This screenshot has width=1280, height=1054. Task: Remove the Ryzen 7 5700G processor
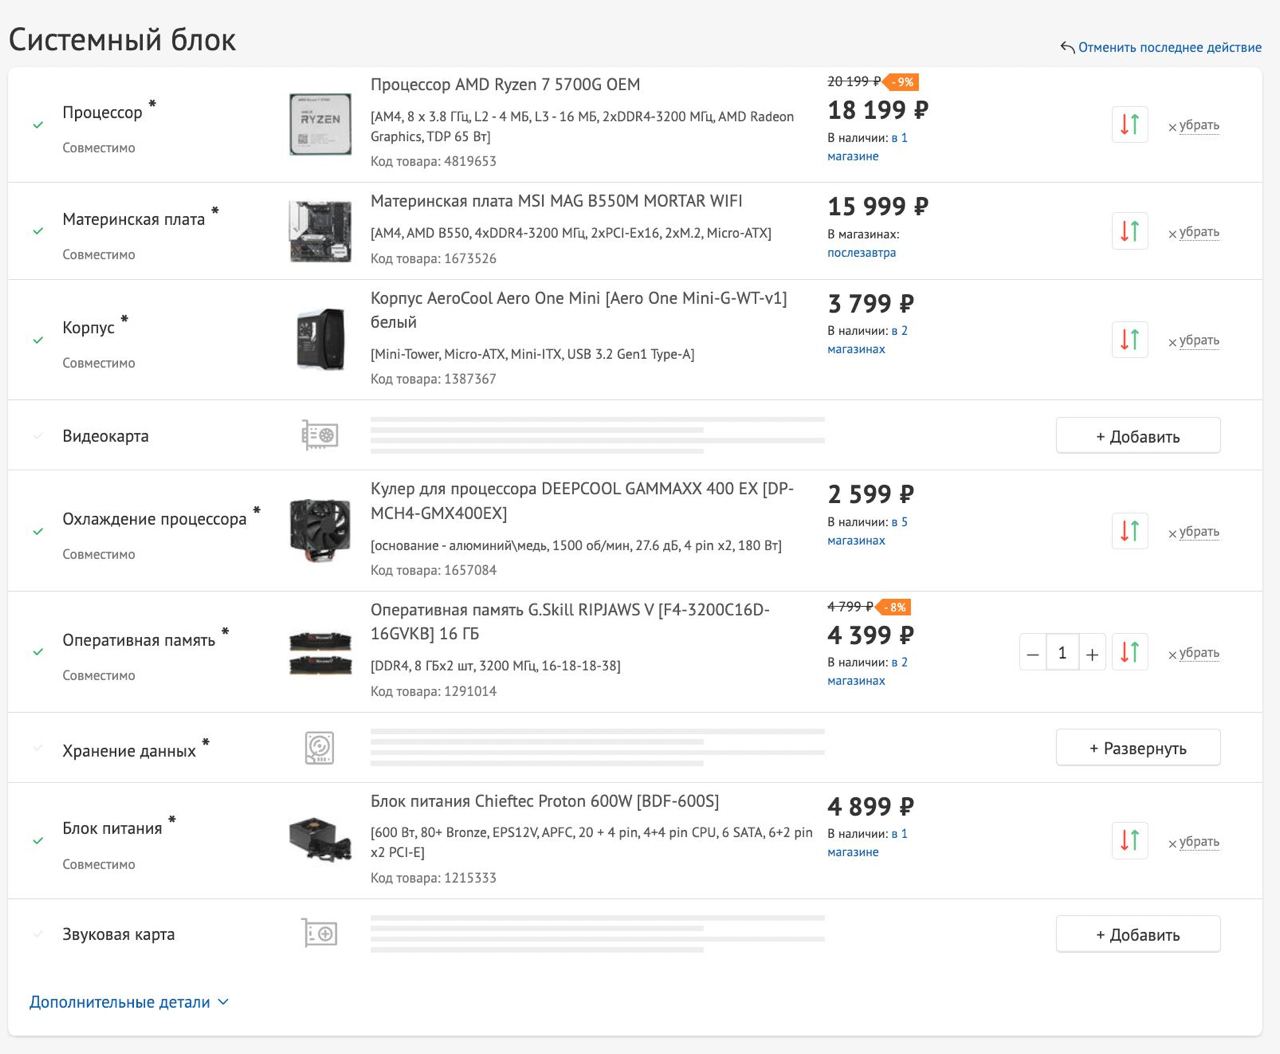(1194, 126)
